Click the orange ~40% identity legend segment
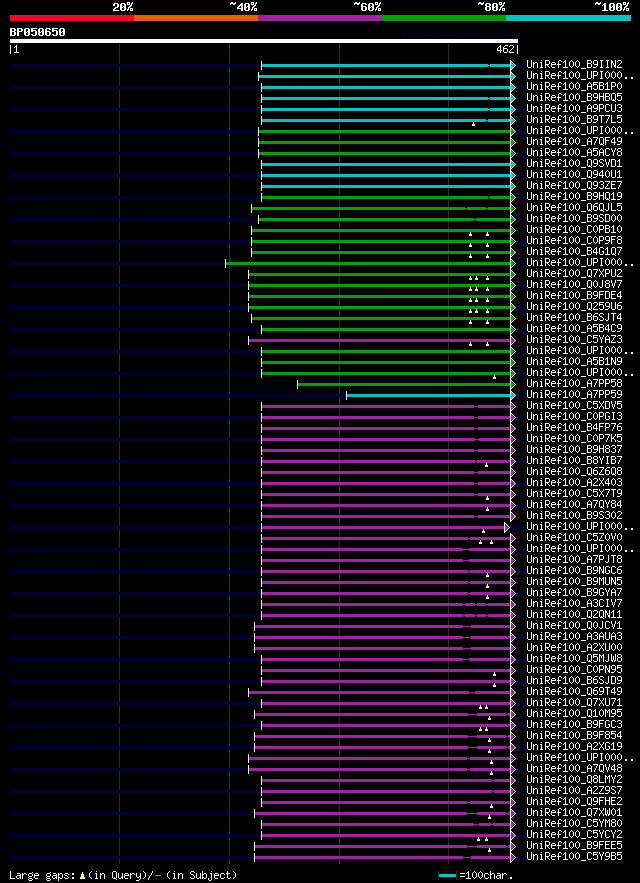The width and height of the screenshot is (640, 883). coord(196,18)
